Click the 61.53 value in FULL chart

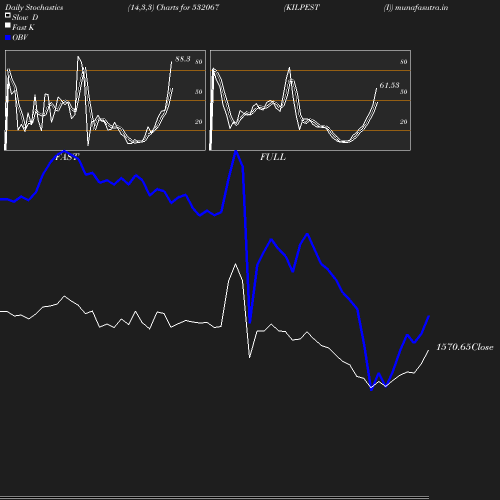click(389, 85)
